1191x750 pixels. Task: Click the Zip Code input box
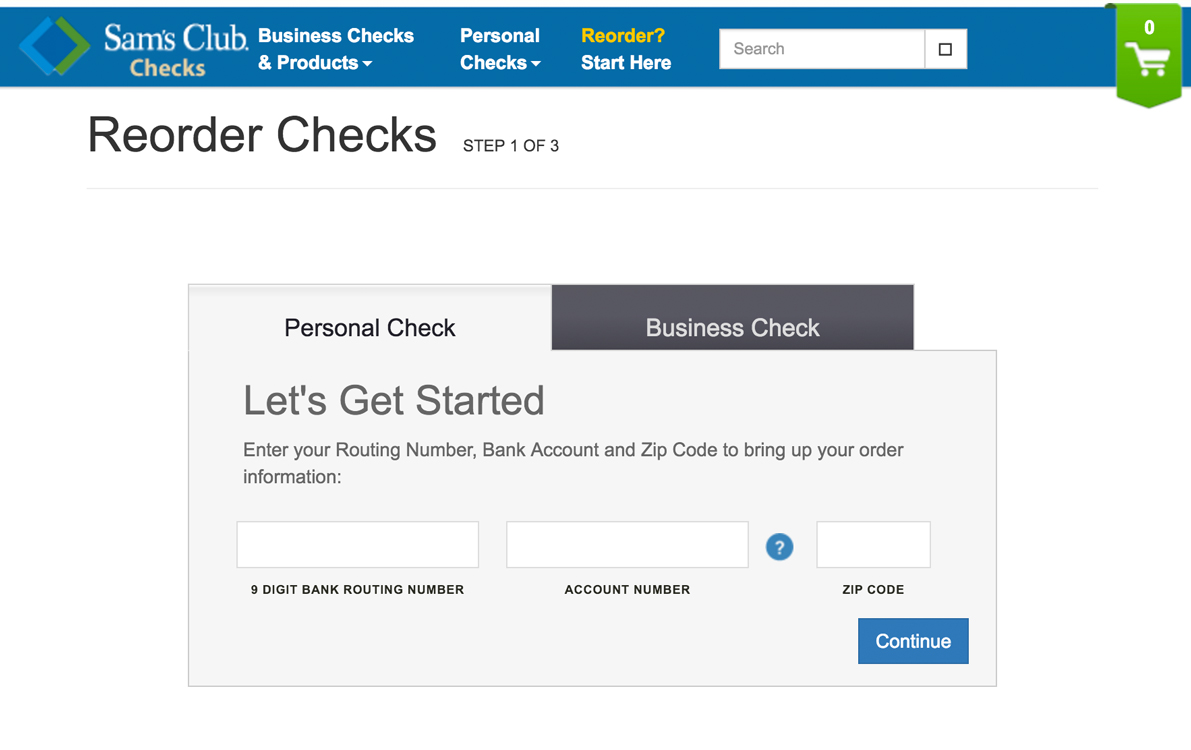tap(873, 545)
